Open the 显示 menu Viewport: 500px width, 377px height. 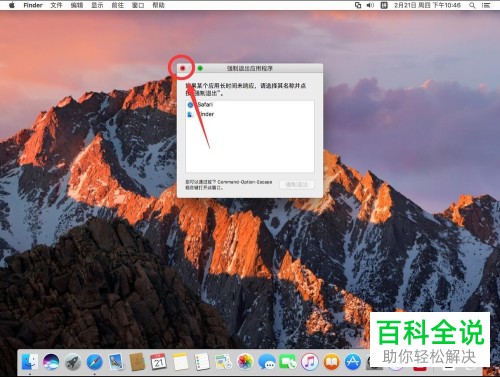coord(97,5)
